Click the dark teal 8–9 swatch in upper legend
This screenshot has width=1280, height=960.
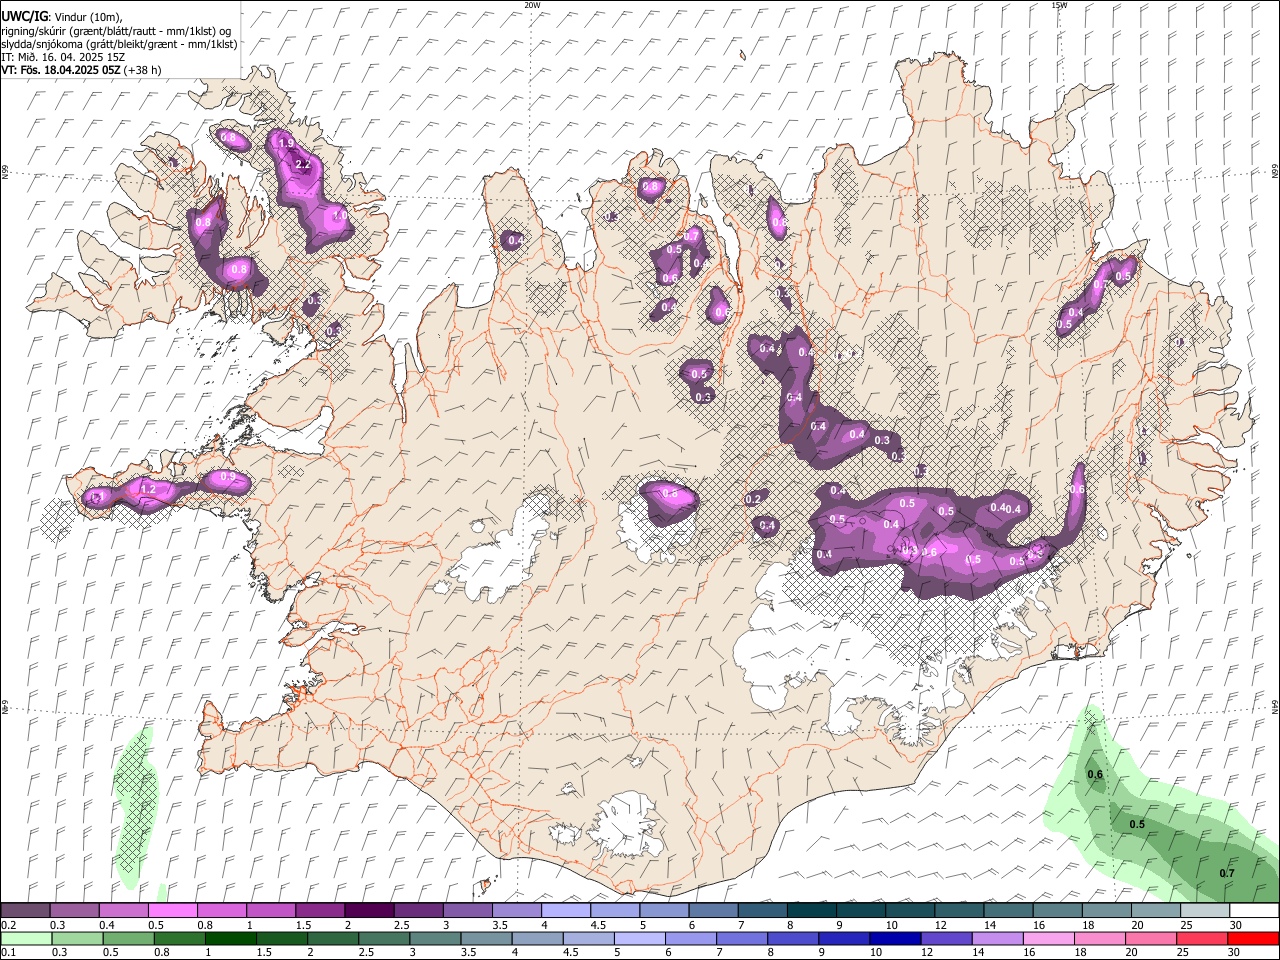812,911
